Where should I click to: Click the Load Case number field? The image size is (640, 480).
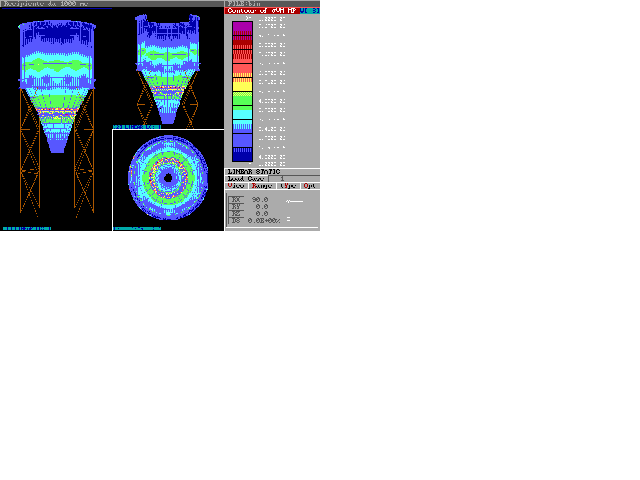coord(282,179)
